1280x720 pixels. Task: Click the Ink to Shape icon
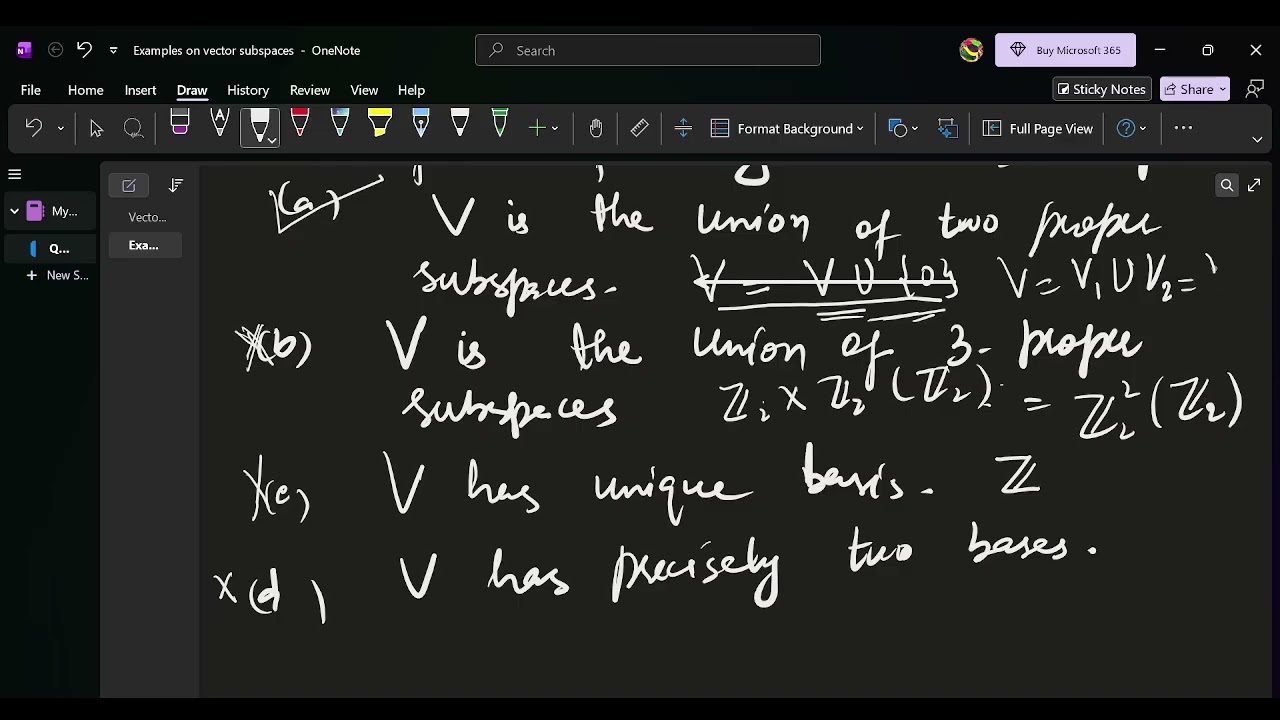click(x=947, y=128)
